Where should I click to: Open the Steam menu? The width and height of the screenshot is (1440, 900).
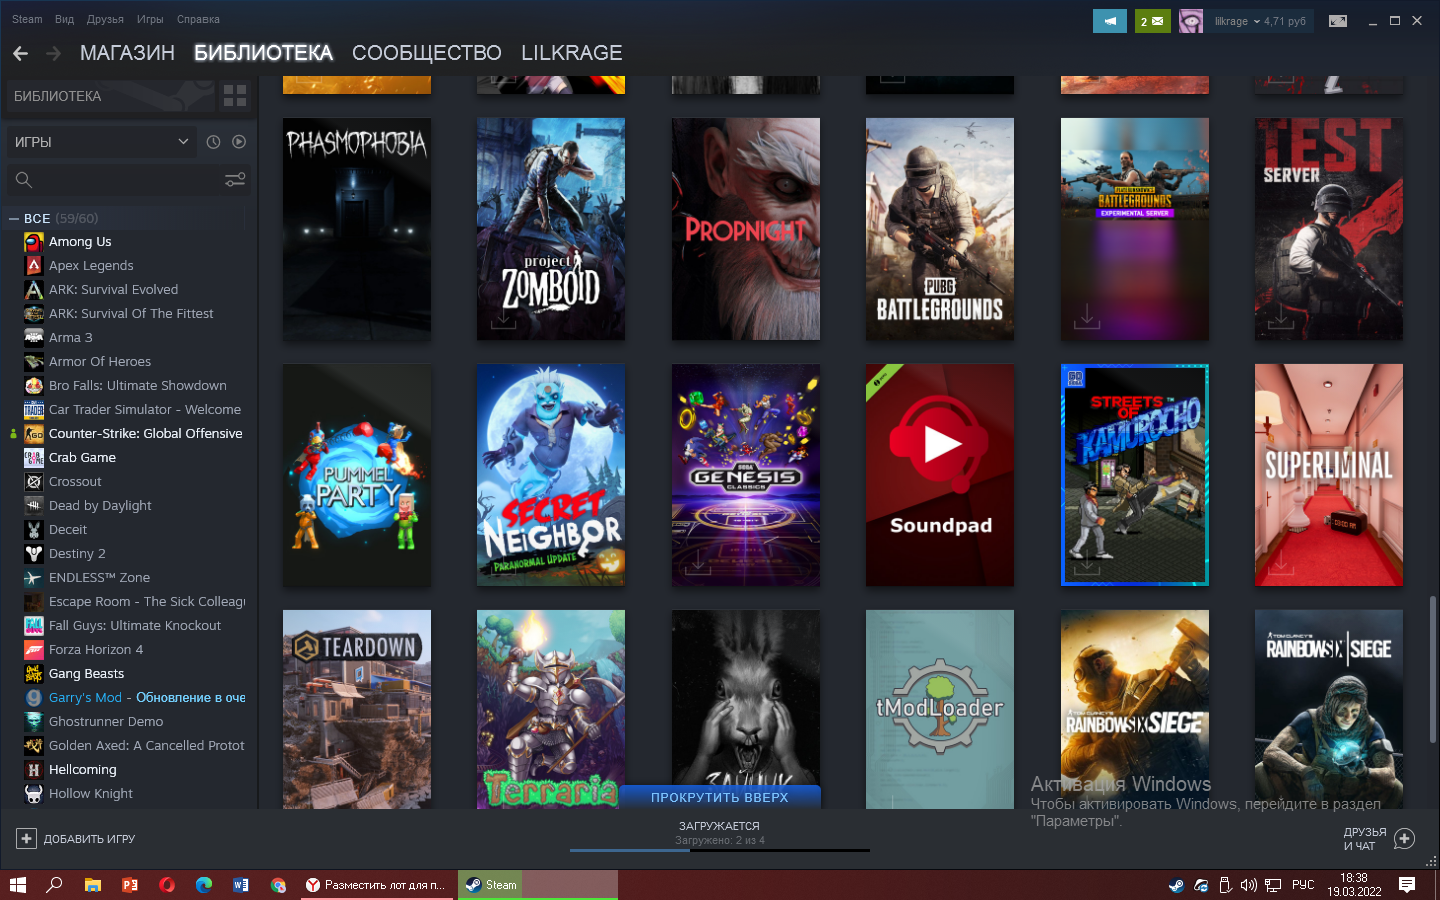pos(27,19)
